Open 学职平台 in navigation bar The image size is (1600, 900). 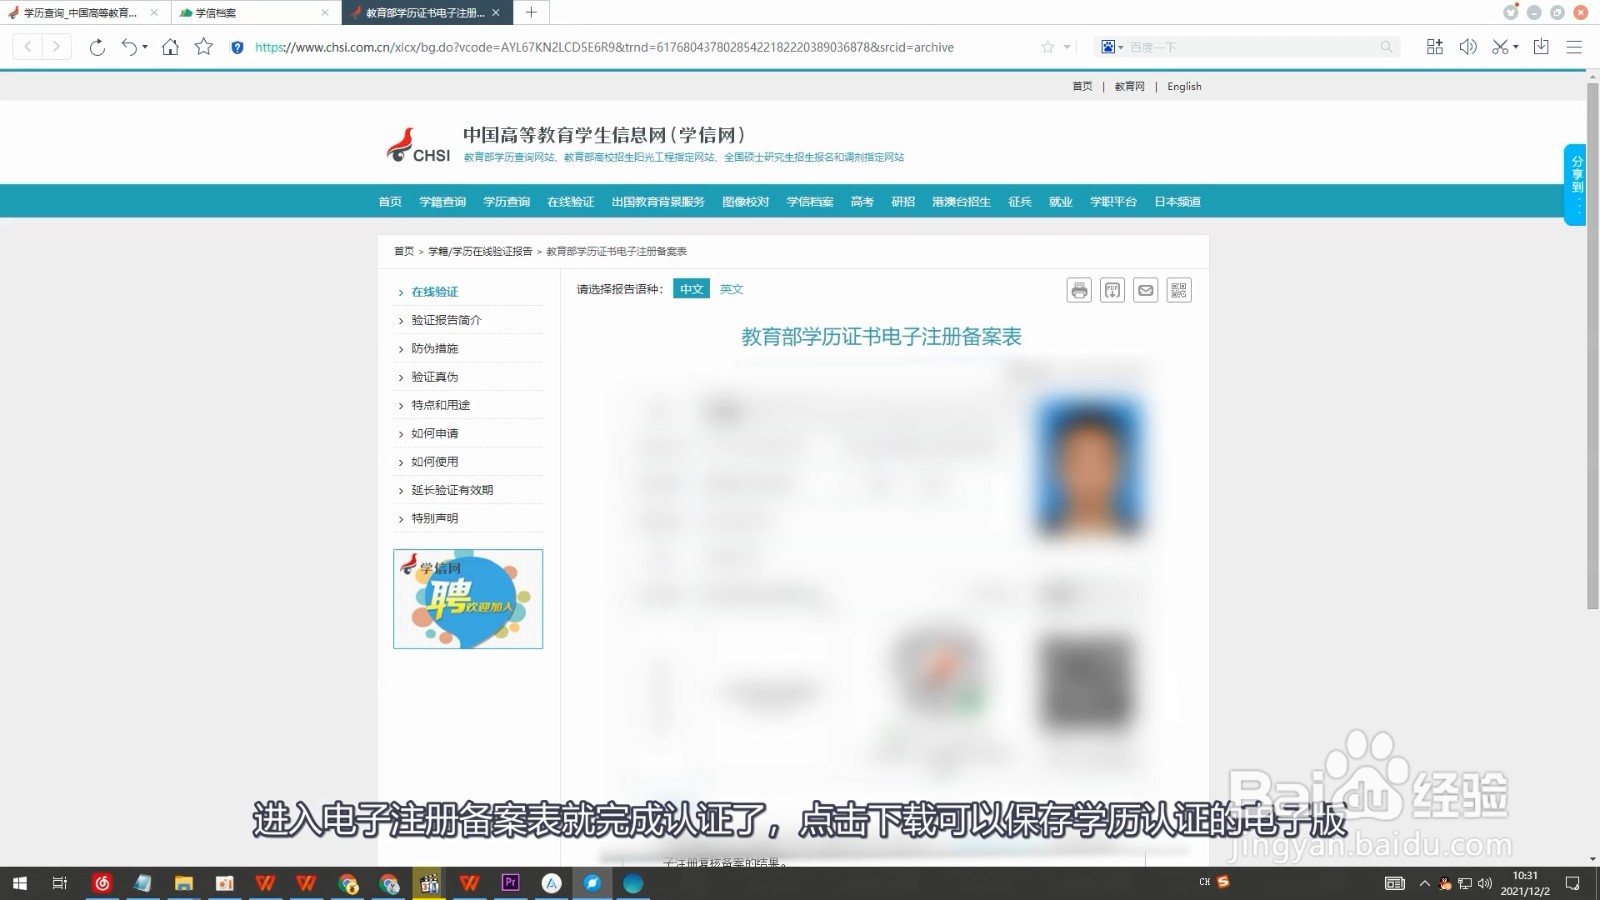1113,202
